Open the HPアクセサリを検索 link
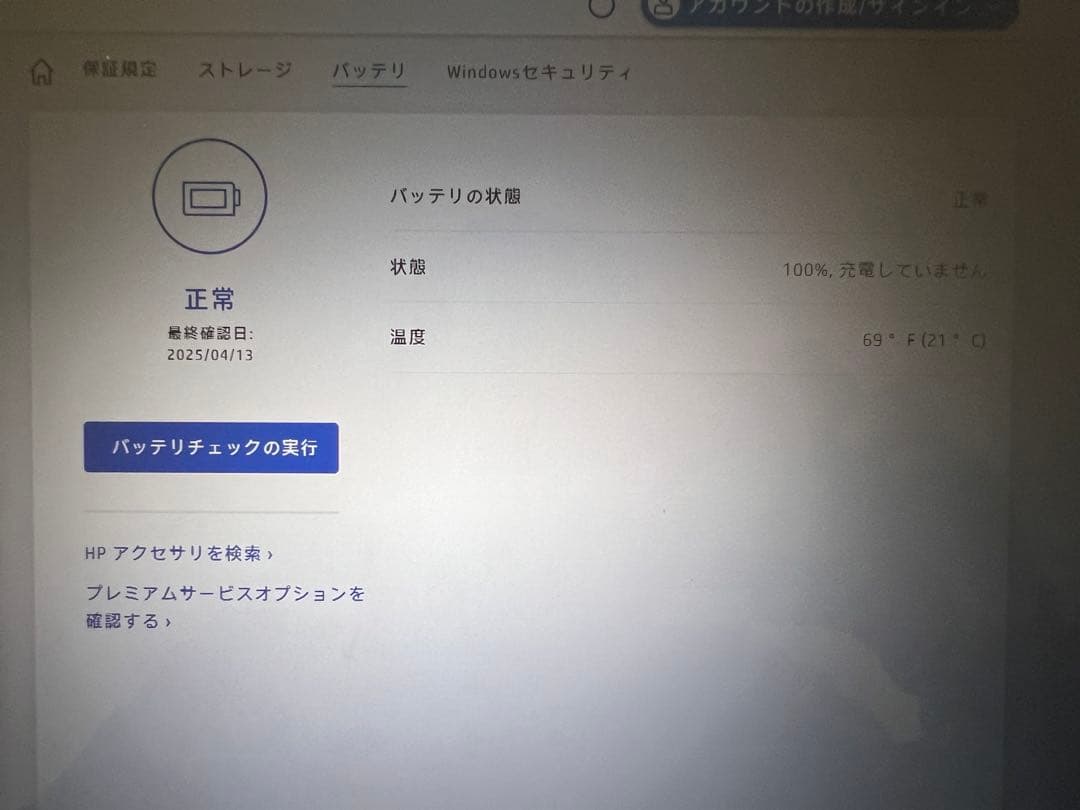 (x=176, y=552)
